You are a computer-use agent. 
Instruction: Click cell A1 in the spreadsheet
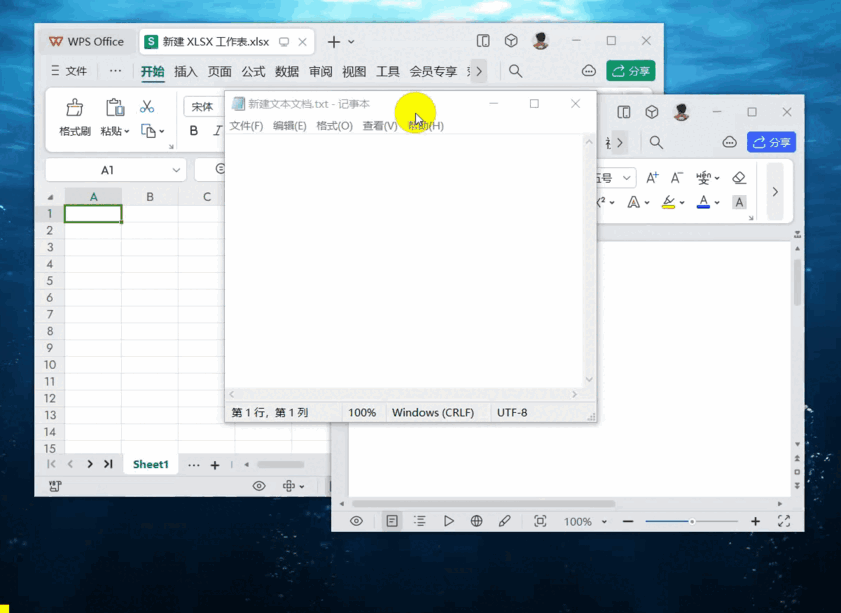(93, 213)
